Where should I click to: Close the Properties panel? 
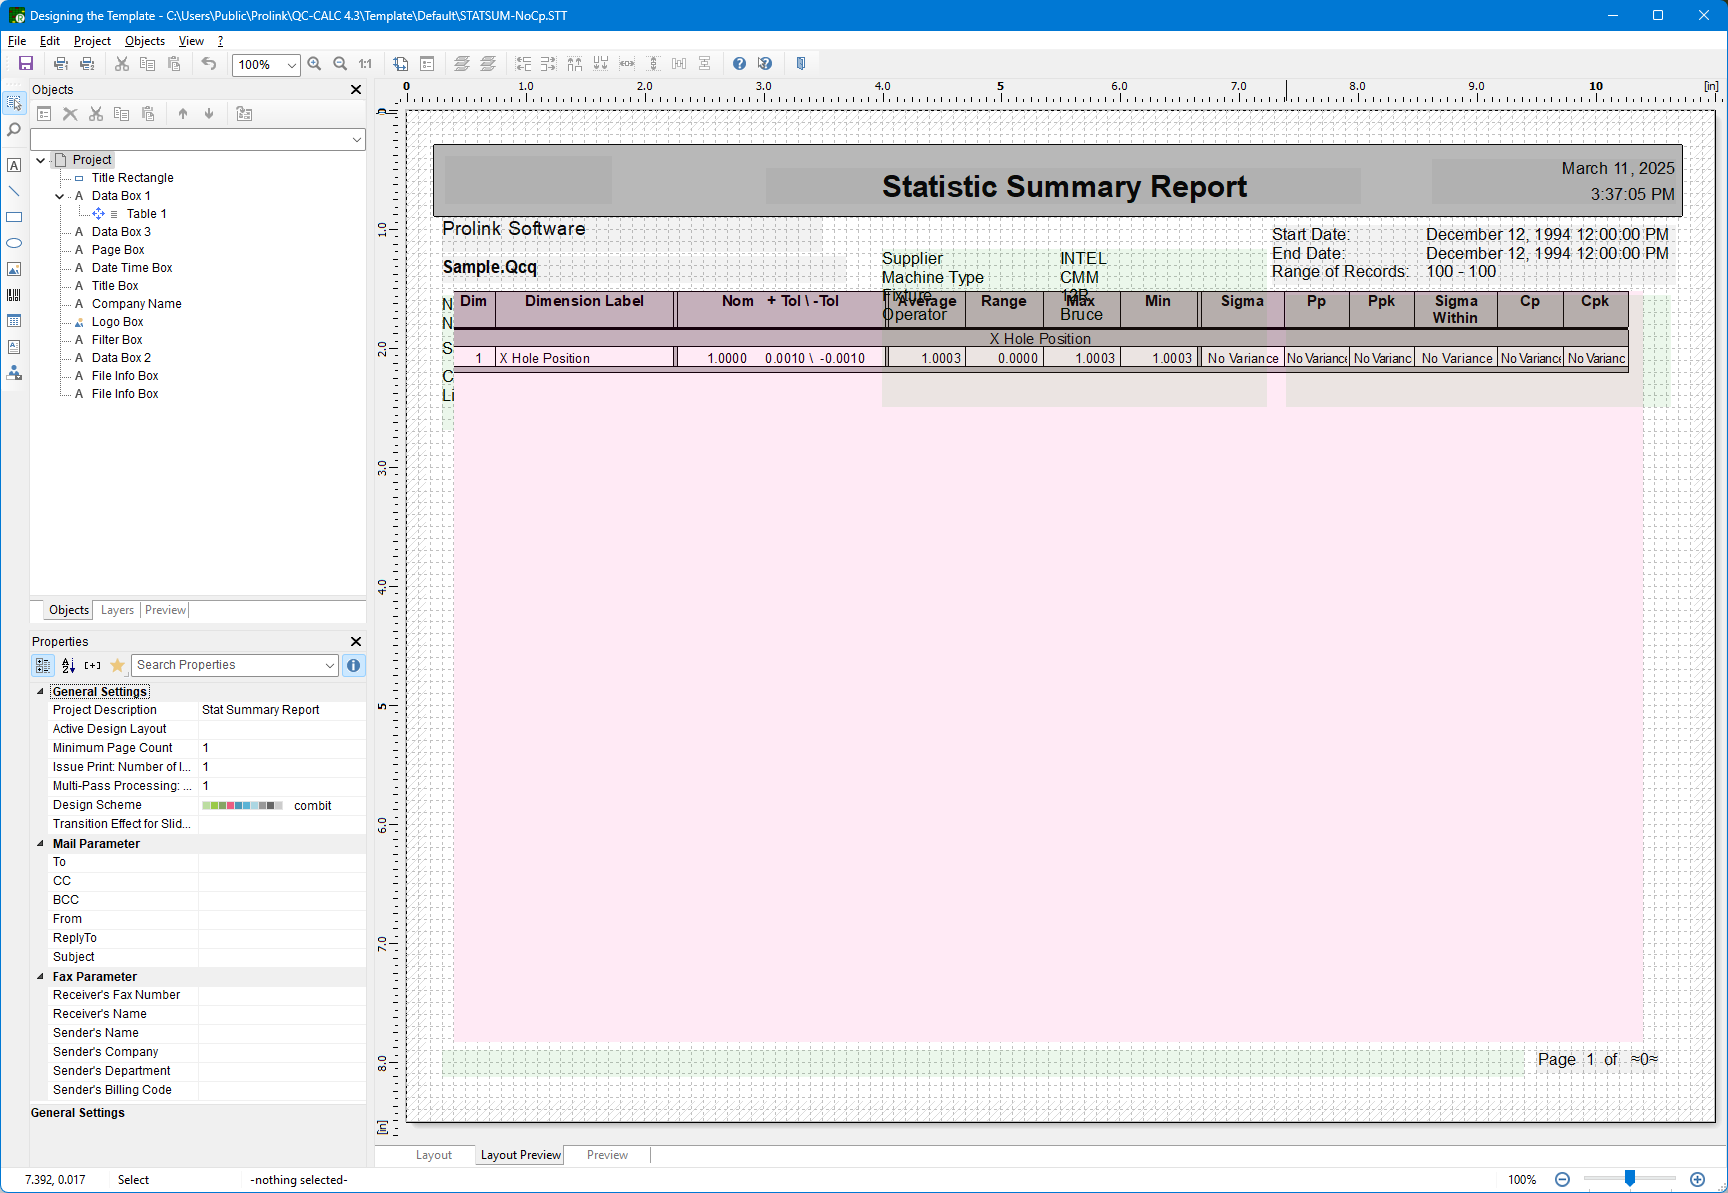[356, 642]
